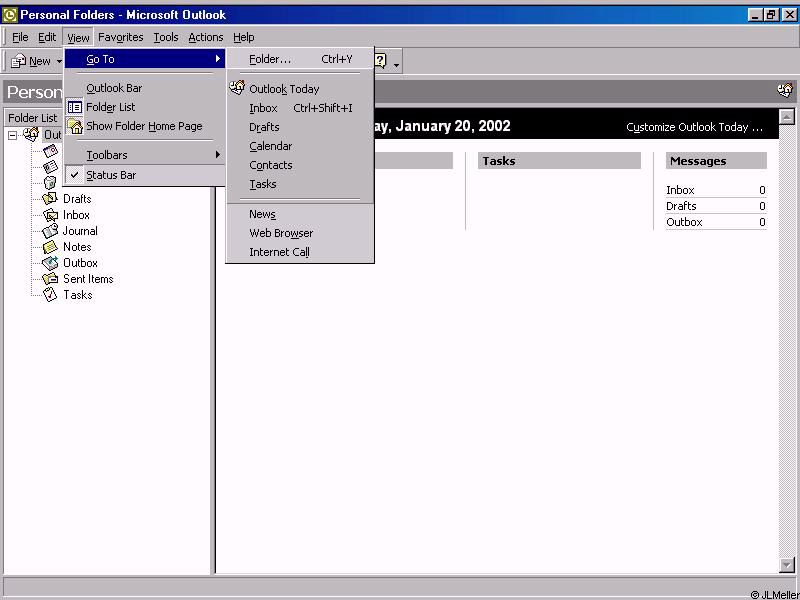The width and height of the screenshot is (800, 600).
Task: Open the Actions menu
Action: click(x=206, y=37)
